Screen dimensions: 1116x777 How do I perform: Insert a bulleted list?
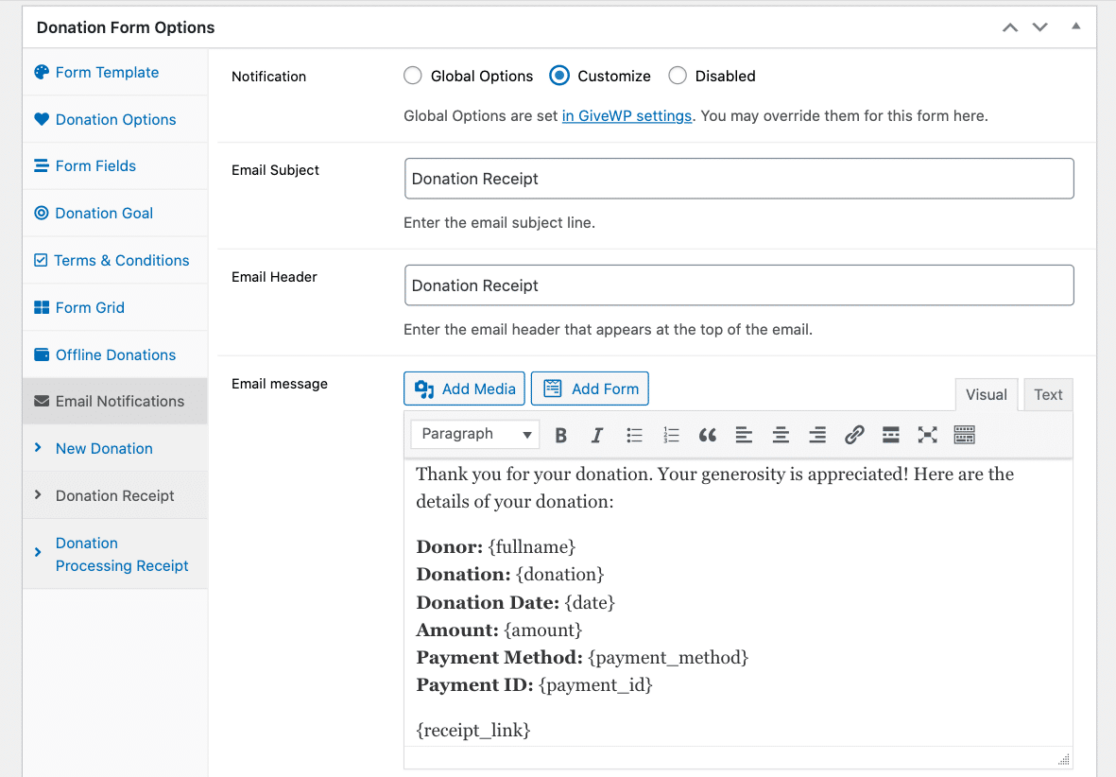coord(634,435)
